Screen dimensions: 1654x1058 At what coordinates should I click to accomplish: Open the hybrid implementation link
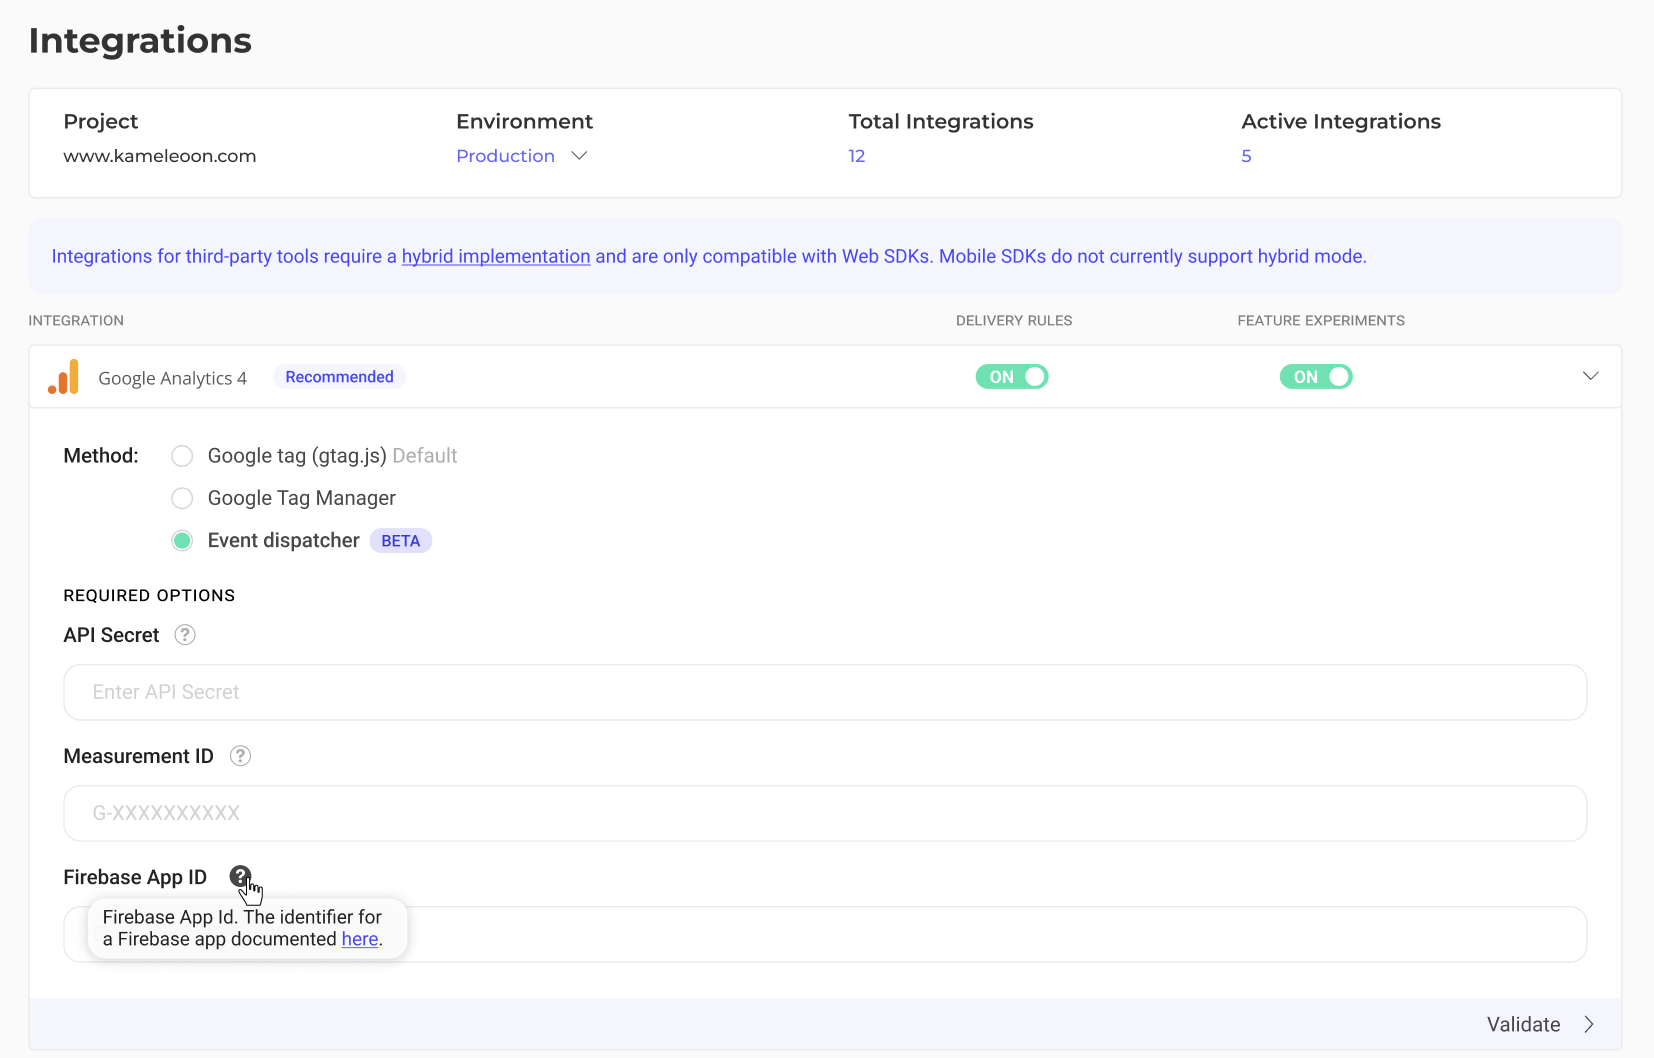coord(496,256)
